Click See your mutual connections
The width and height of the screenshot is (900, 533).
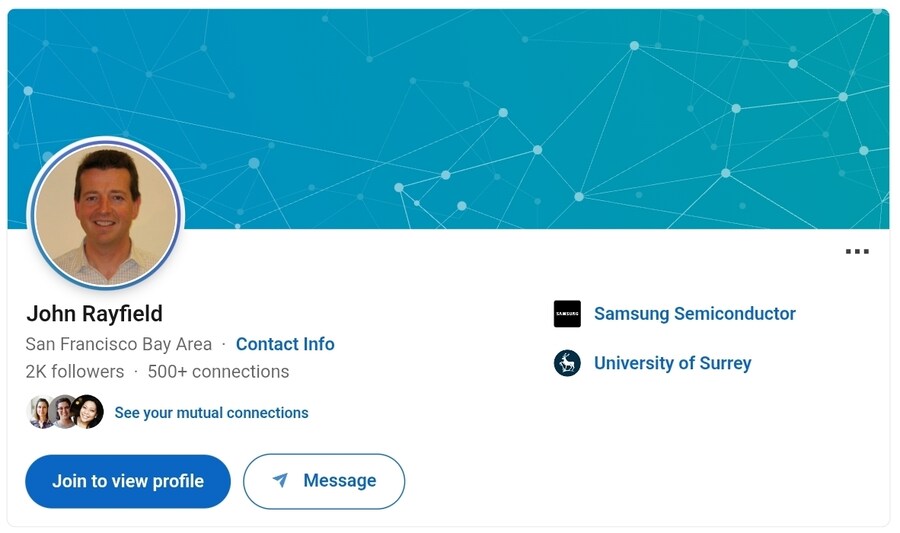(211, 413)
